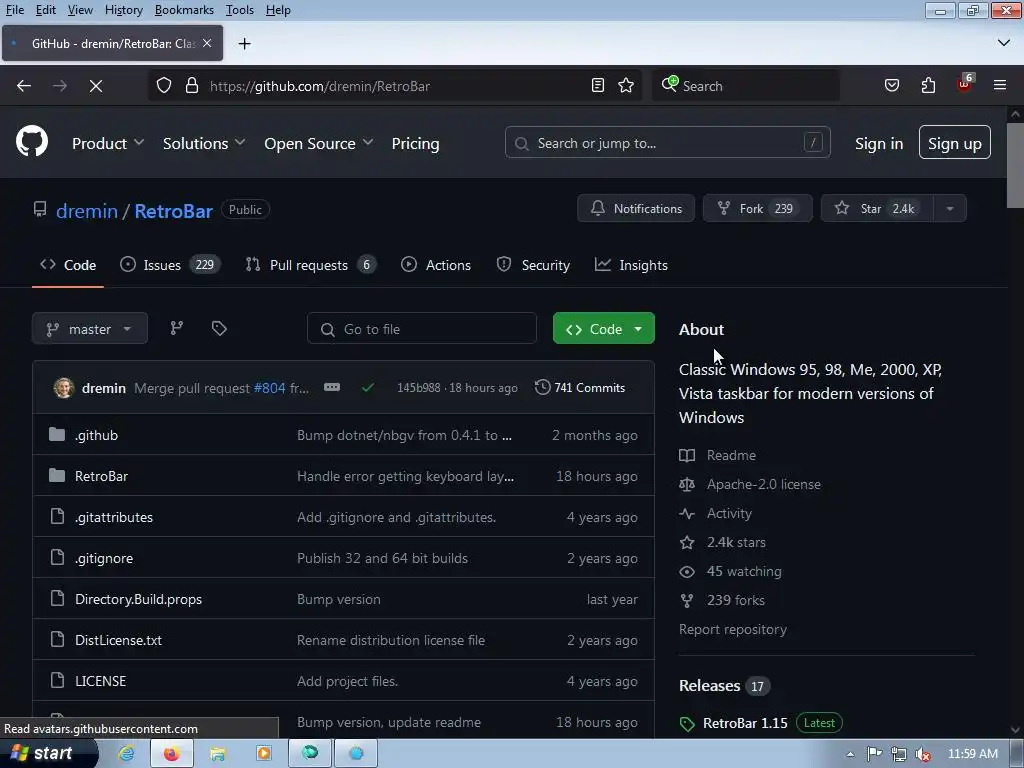Switch to Pull requests tab
This screenshot has height=768, width=1024.
(310, 265)
